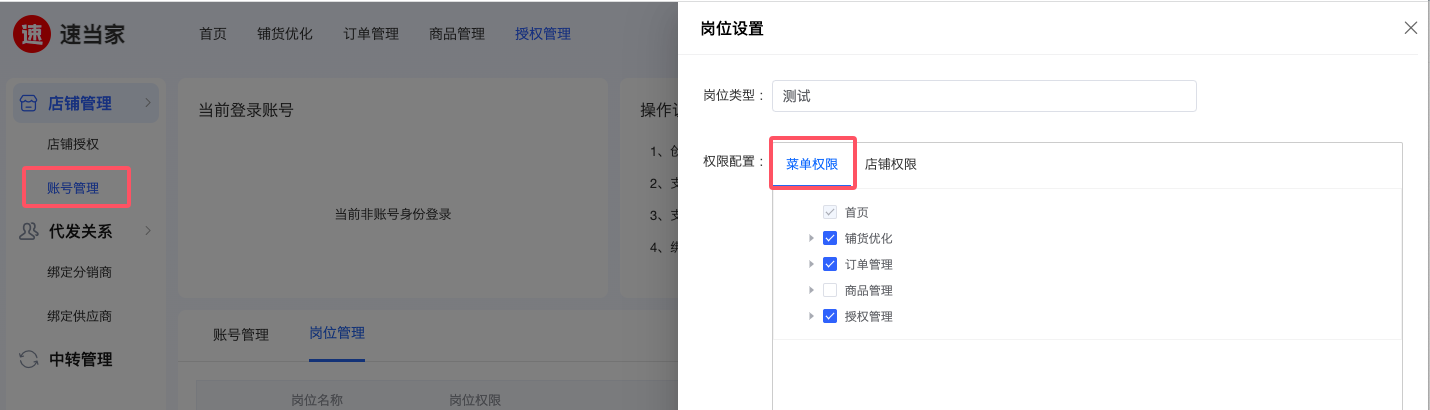Click the 中转管理 refresh icon
1430x410 pixels.
(x=29, y=359)
